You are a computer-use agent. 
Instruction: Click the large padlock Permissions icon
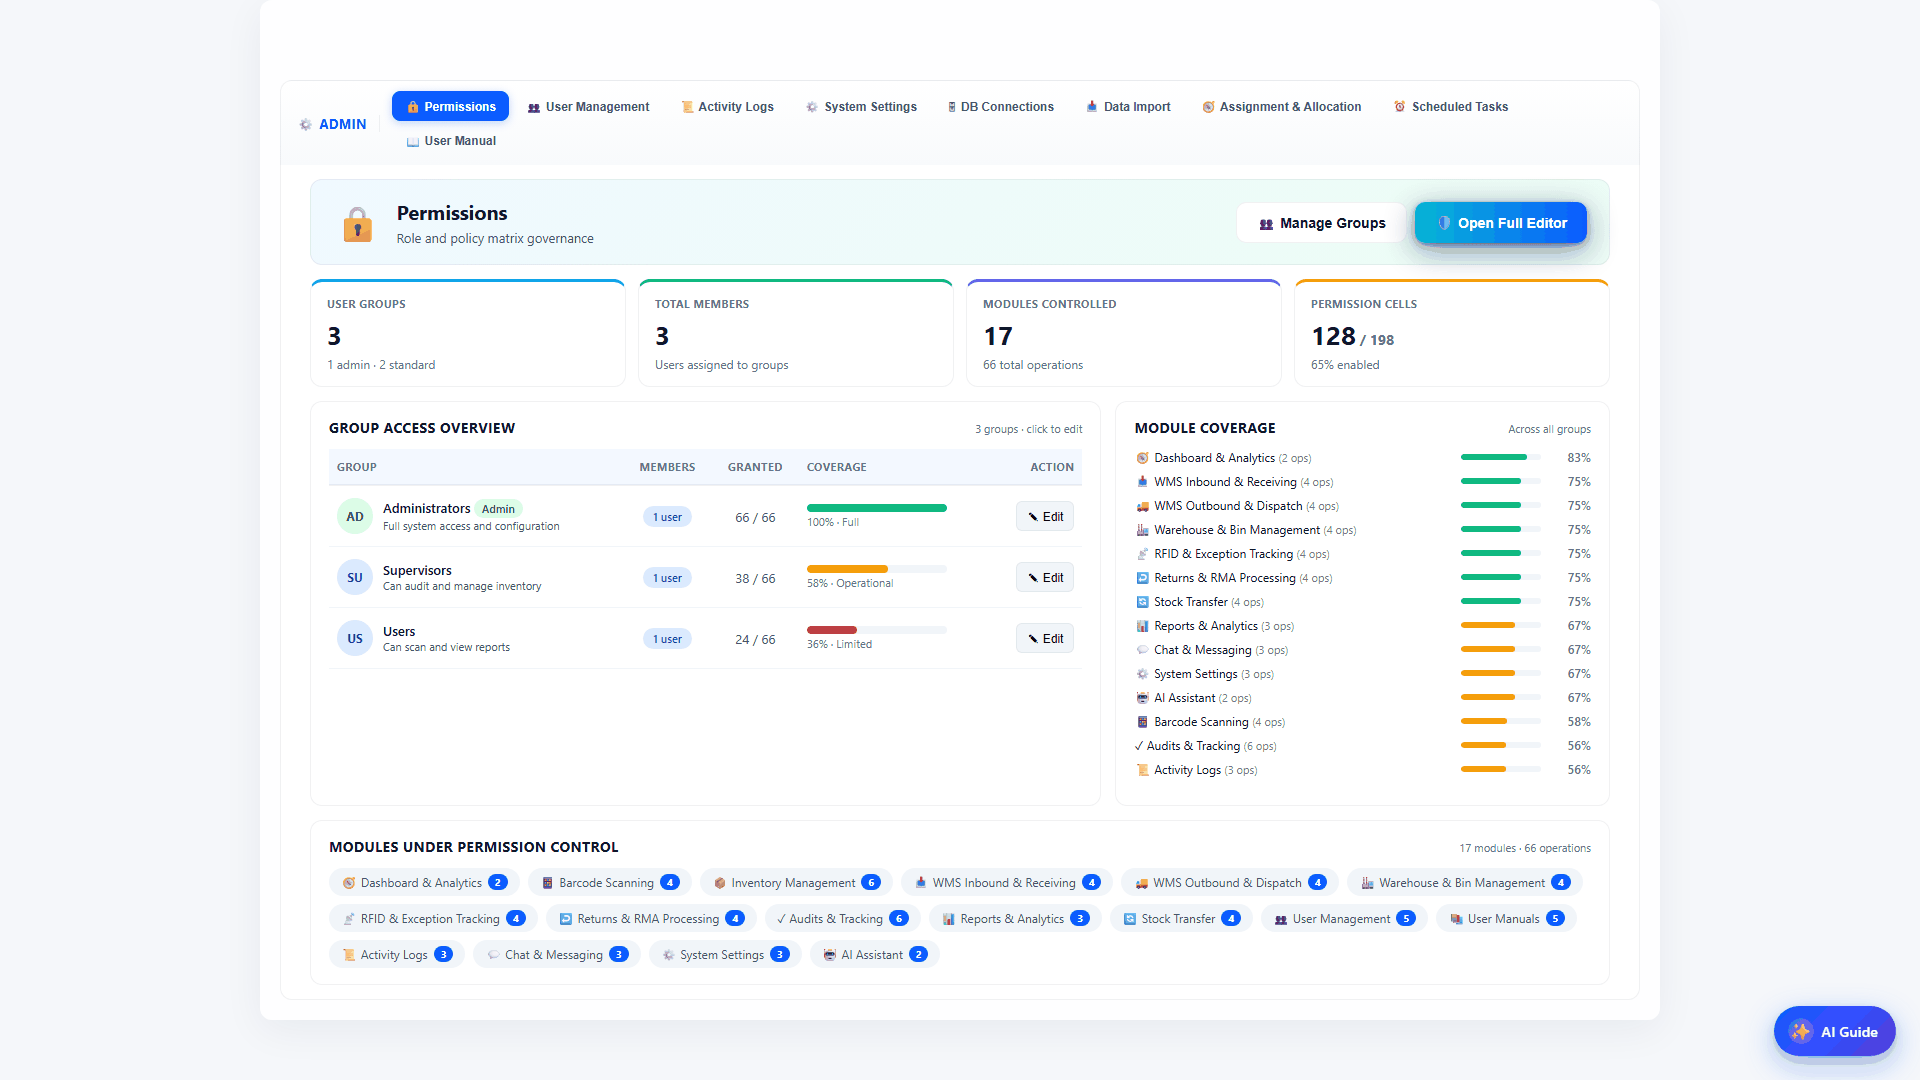pos(357,224)
